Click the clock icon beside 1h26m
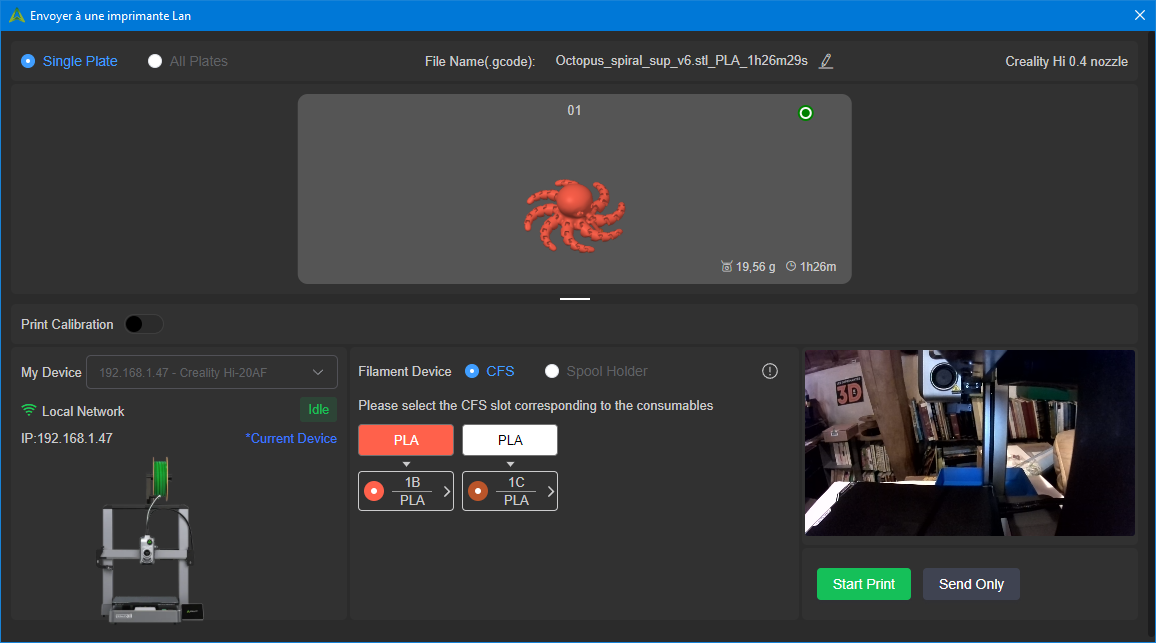This screenshot has height=643, width=1156. click(791, 266)
